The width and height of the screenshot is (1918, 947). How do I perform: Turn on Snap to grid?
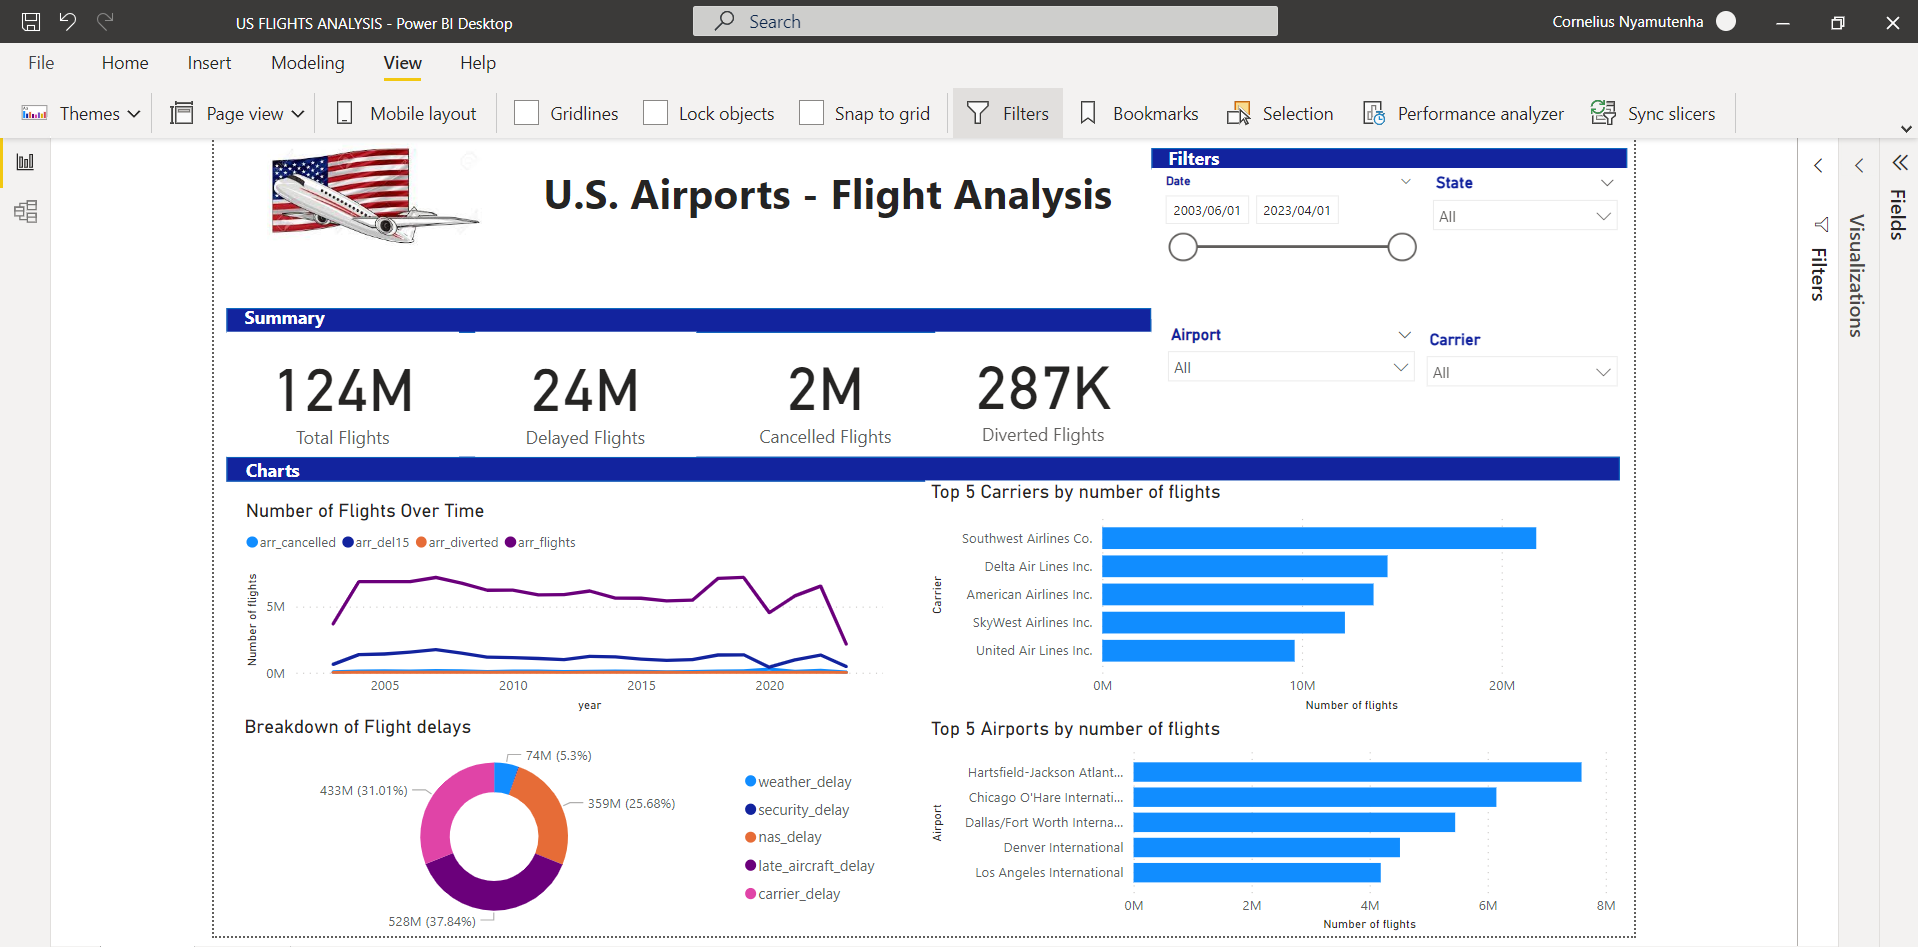811,112
